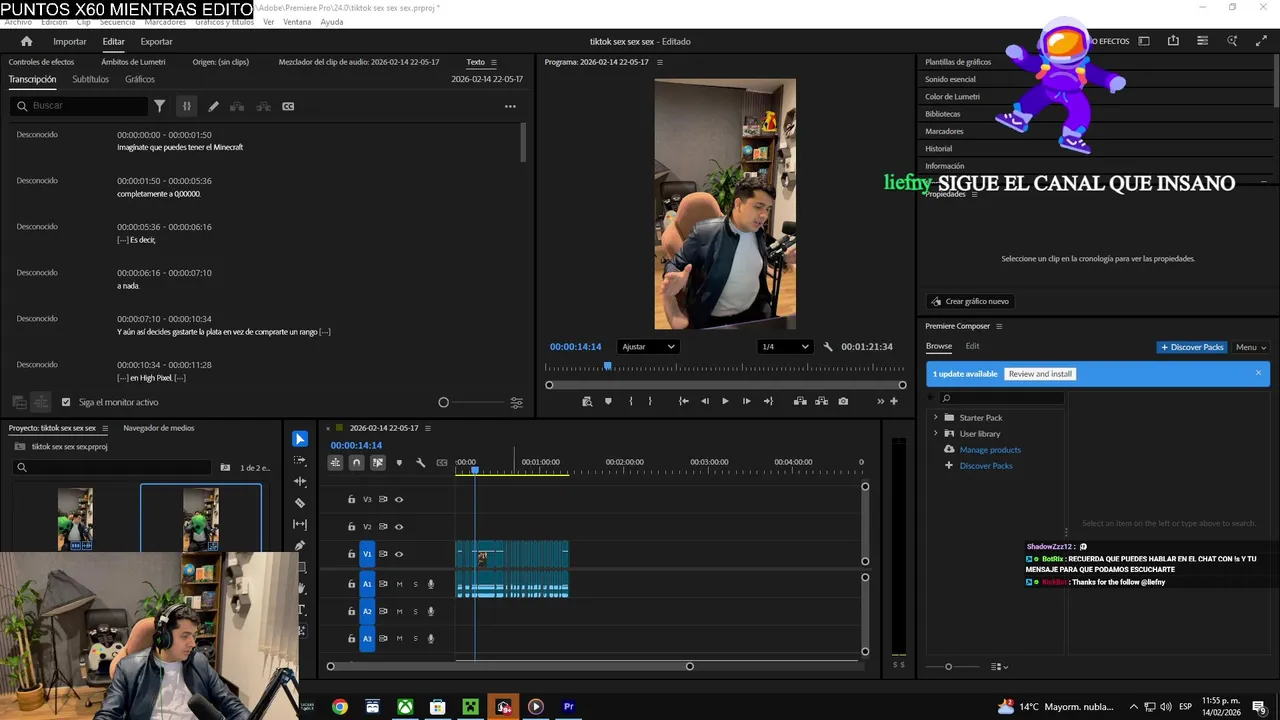Enable voice-over record on A3 track
The width and height of the screenshot is (1280, 720).
coord(431,638)
